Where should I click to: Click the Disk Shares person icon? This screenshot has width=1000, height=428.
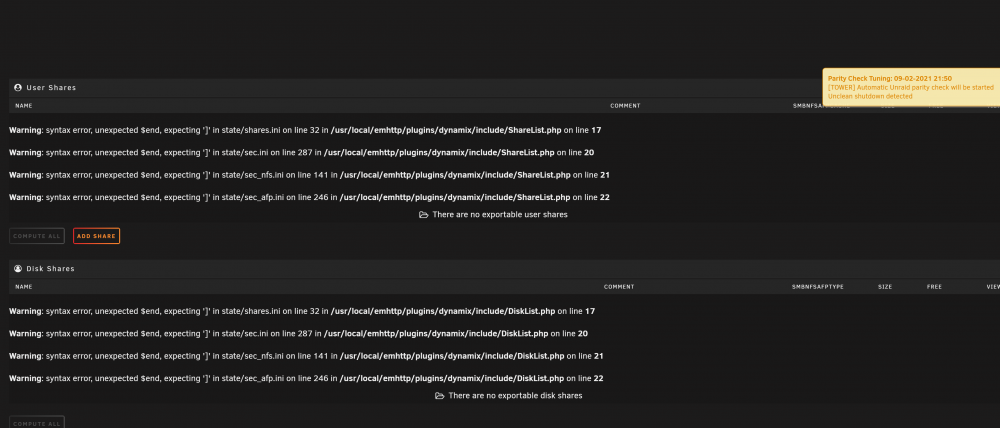(x=18, y=269)
